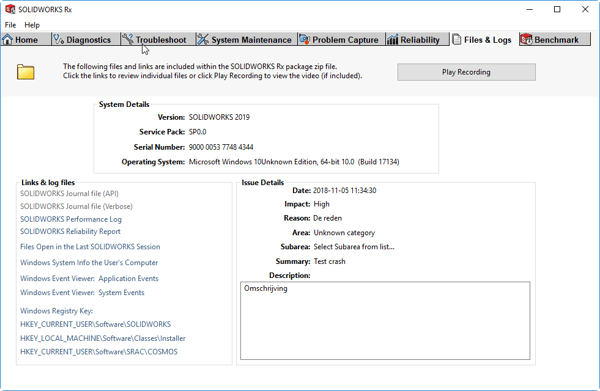Viewport: 600px width, 391px height.
Task: Click the Benchmark tab red icon
Action: tap(527, 39)
